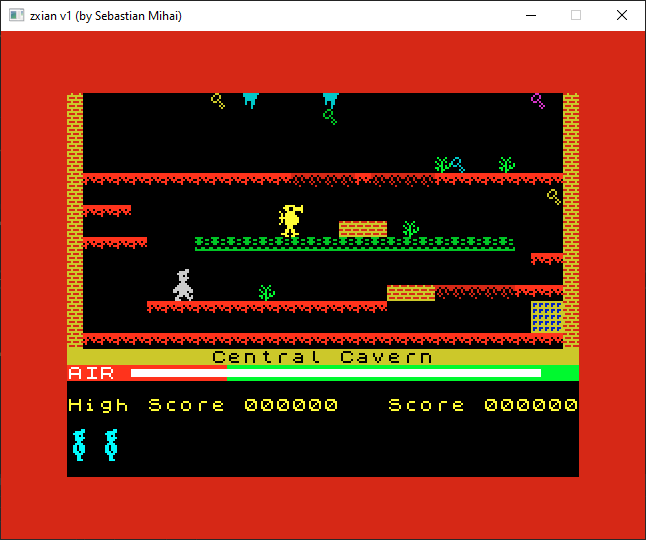
Task: Close the zxian window
Action: coord(622,16)
